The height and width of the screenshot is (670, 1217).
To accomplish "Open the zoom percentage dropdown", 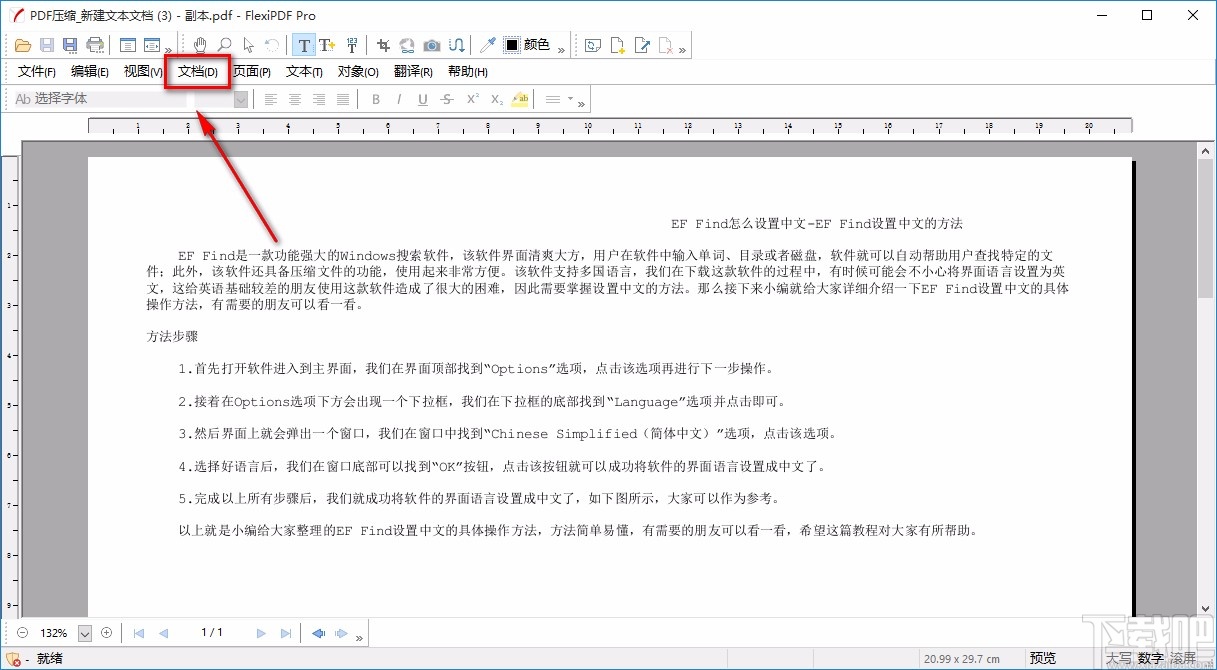I will click(x=85, y=633).
